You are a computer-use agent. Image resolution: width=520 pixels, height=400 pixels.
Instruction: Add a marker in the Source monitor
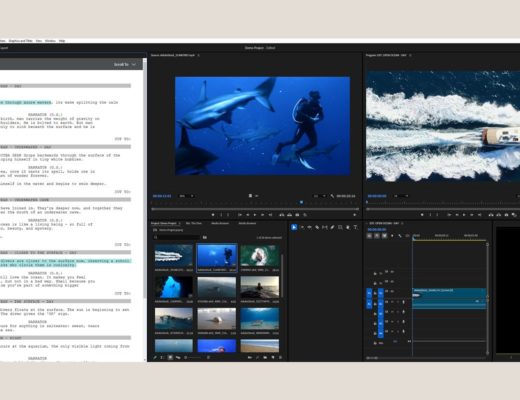click(213, 215)
